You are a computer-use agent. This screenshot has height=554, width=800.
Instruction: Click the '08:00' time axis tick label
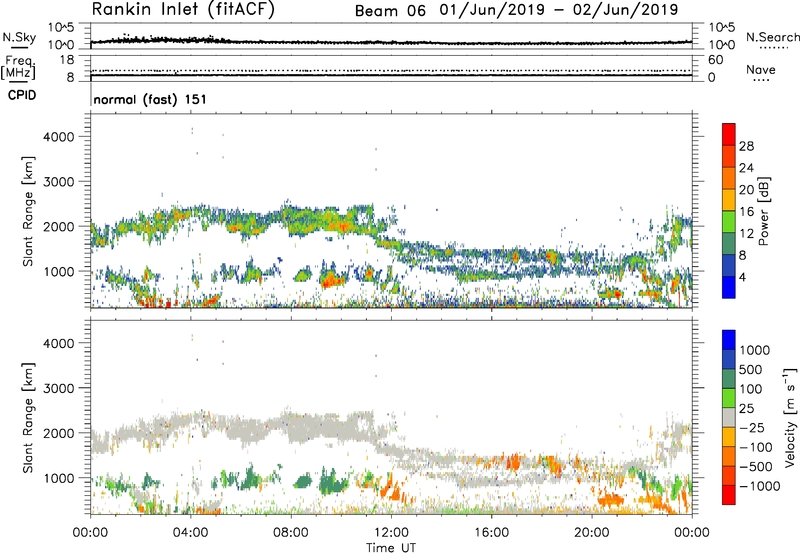click(x=291, y=533)
